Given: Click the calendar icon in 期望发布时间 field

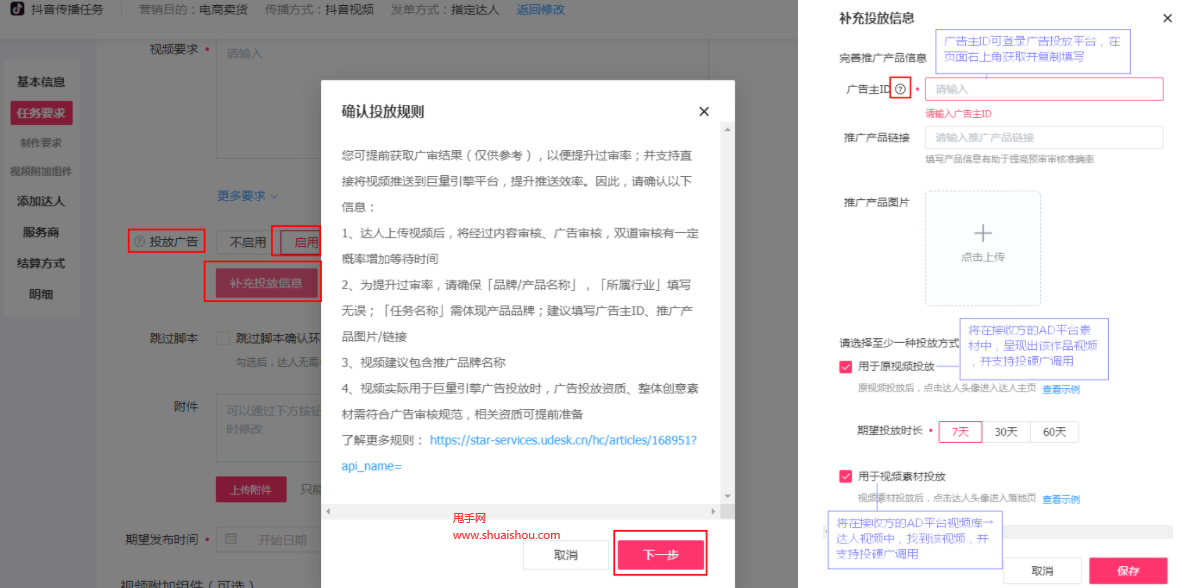Looking at the screenshot, I should pos(231,539).
